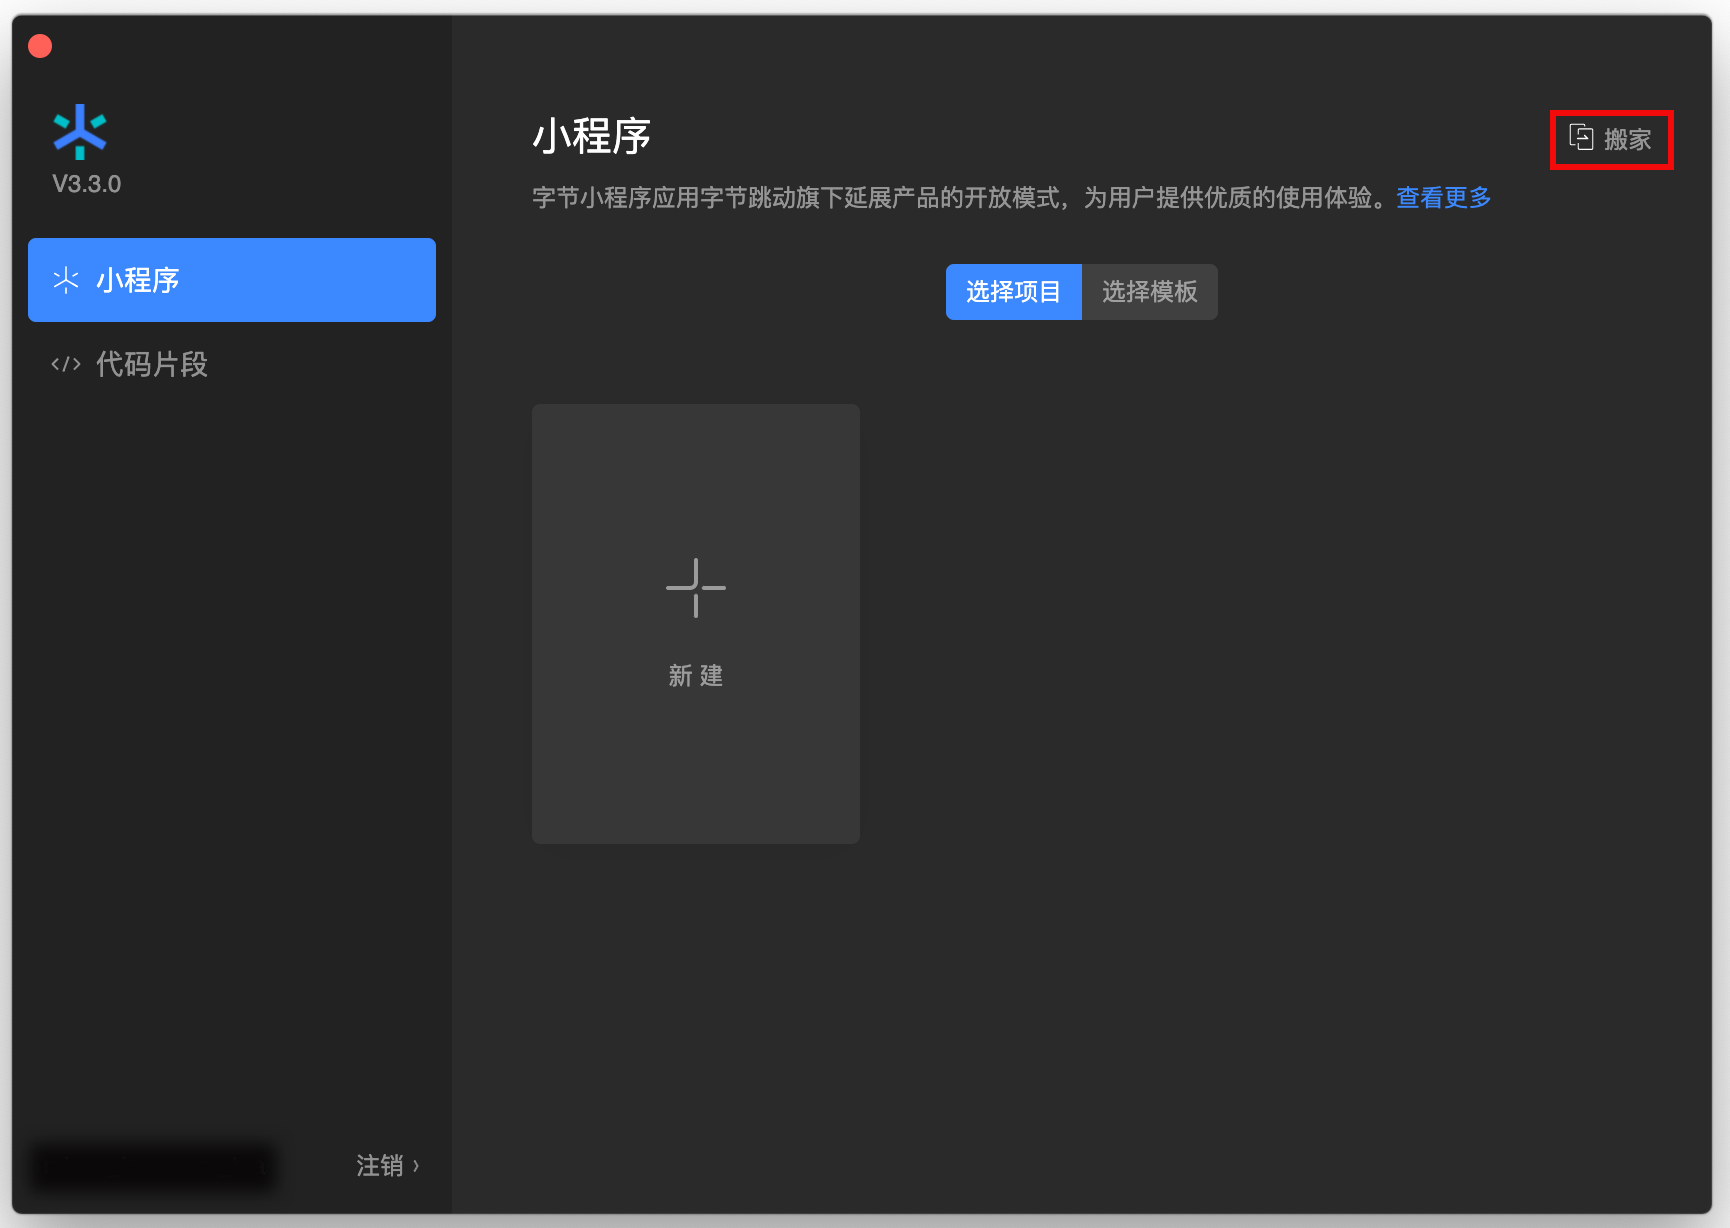Open the 小程序 sidebar section
Viewport: 1730px width, 1228px height.
click(x=232, y=280)
